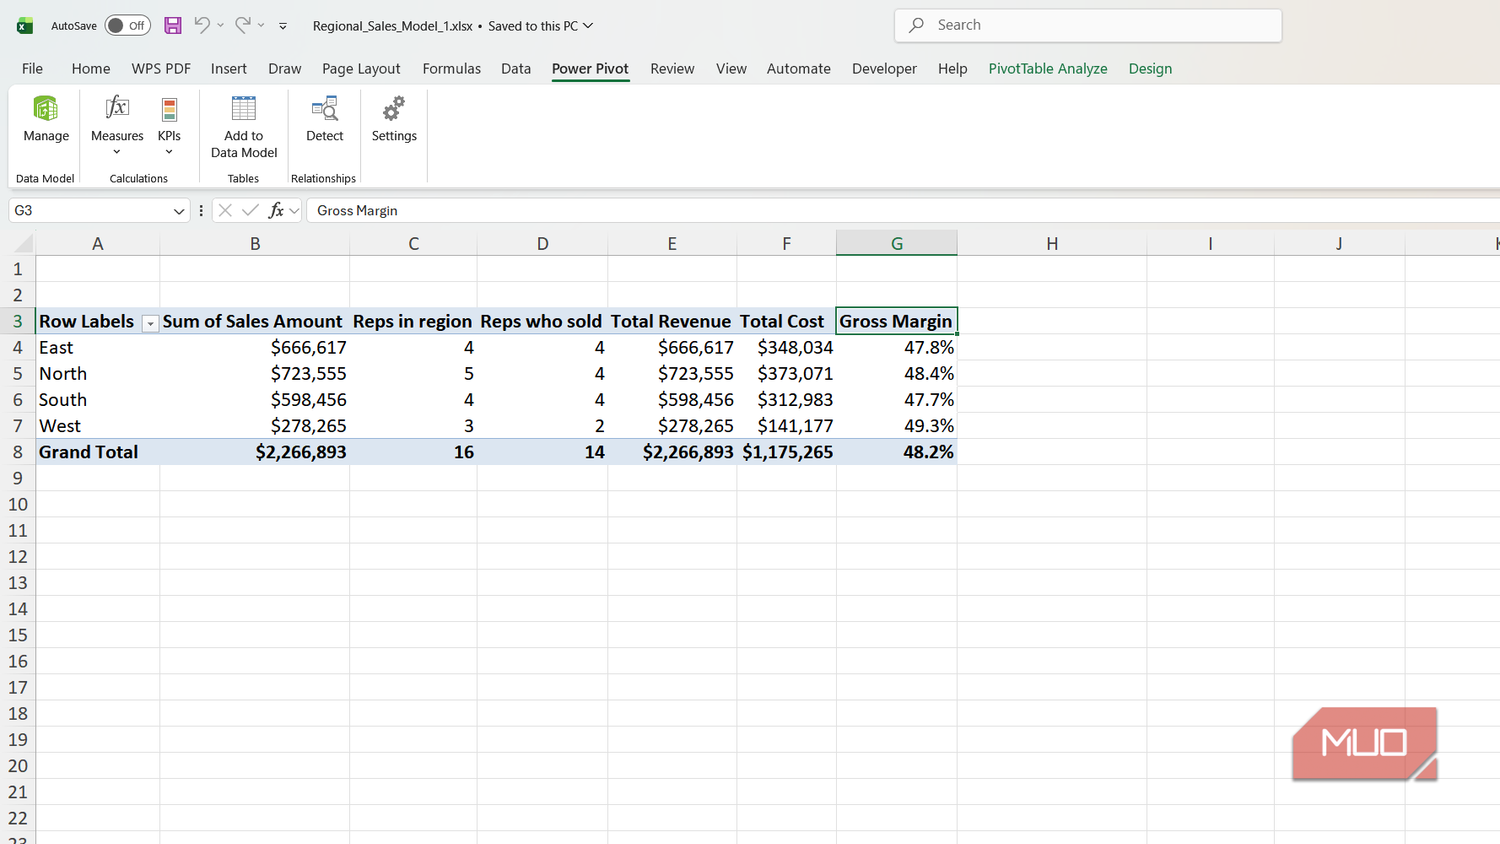The image size is (1500, 844).
Task: Switch to the Draw tab
Action: (285, 68)
